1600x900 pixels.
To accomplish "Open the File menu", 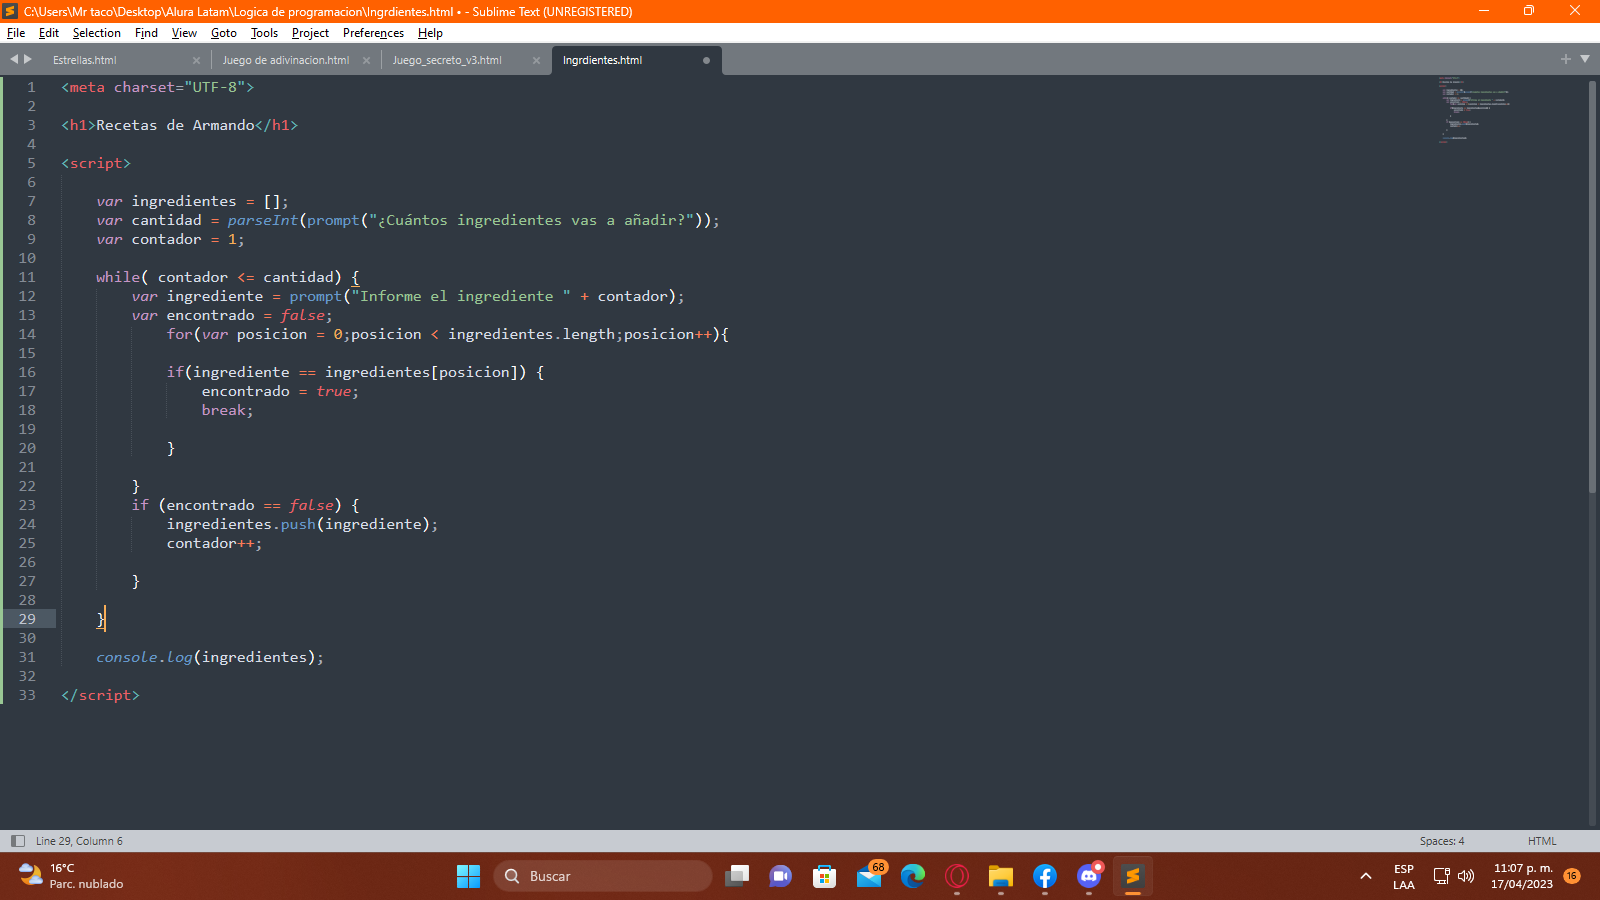I will [x=16, y=33].
